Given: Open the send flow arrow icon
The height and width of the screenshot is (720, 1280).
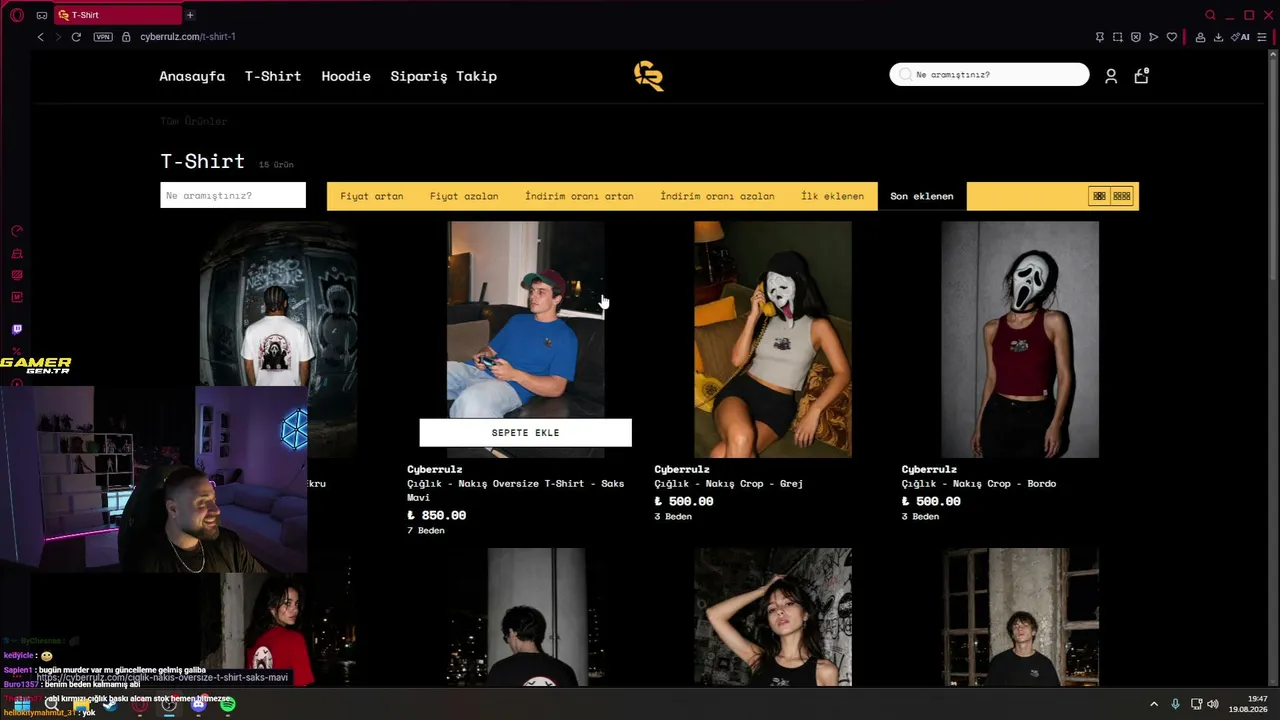Looking at the screenshot, I should click(1154, 37).
